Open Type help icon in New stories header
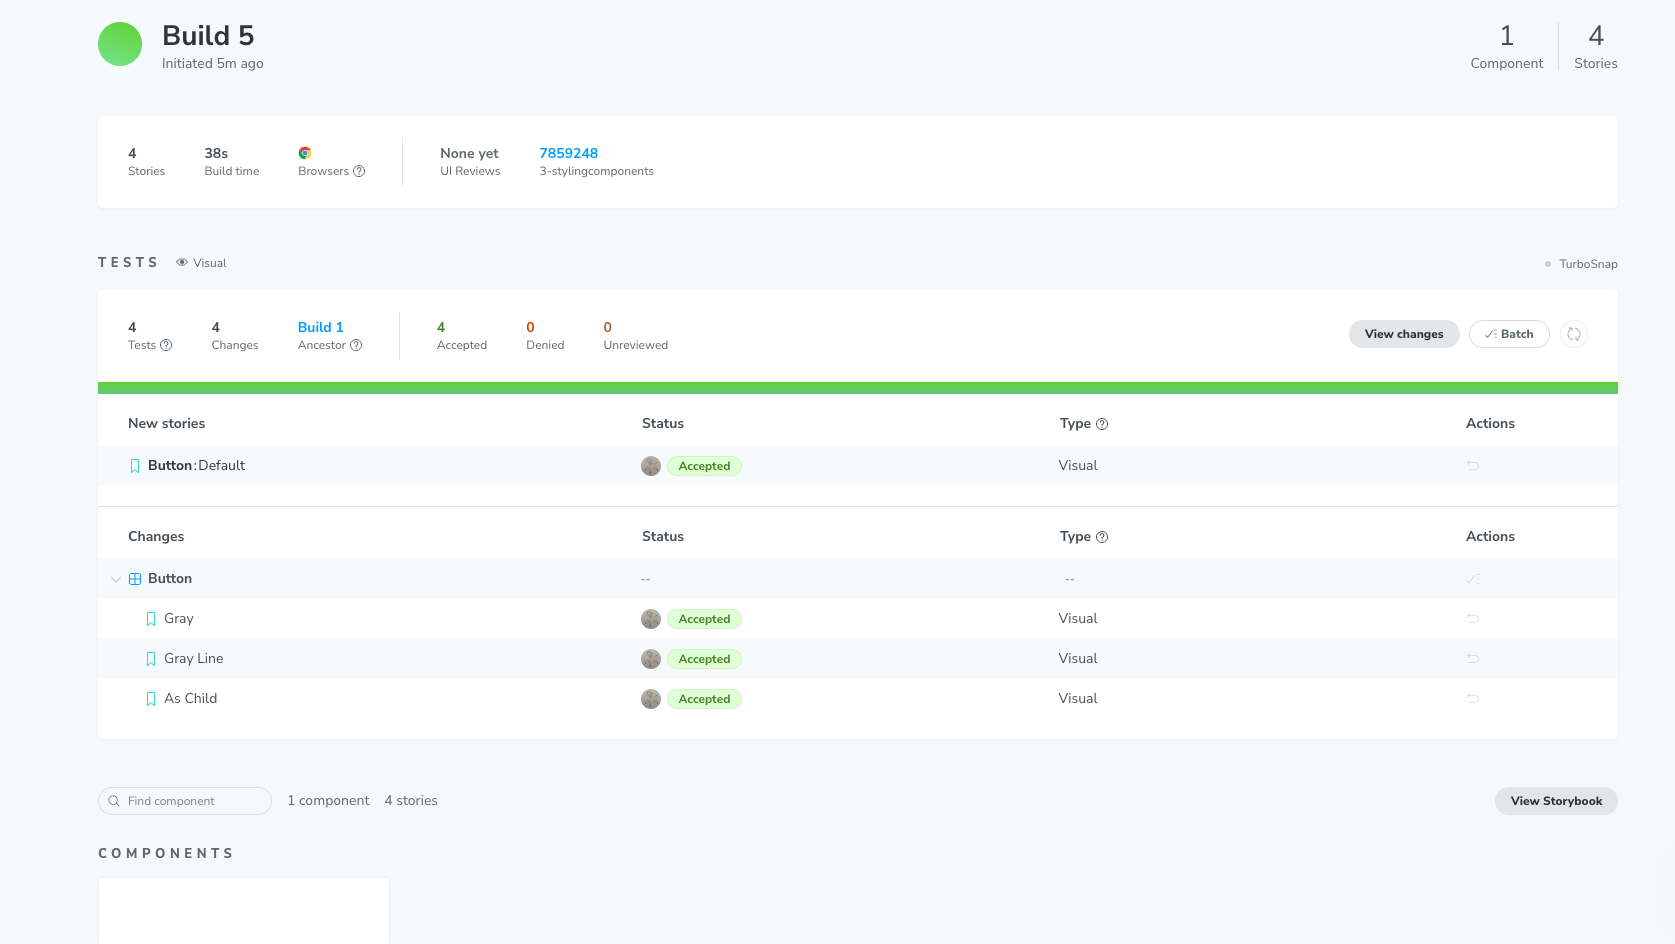The height and width of the screenshot is (944, 1675). (1102, 424)
